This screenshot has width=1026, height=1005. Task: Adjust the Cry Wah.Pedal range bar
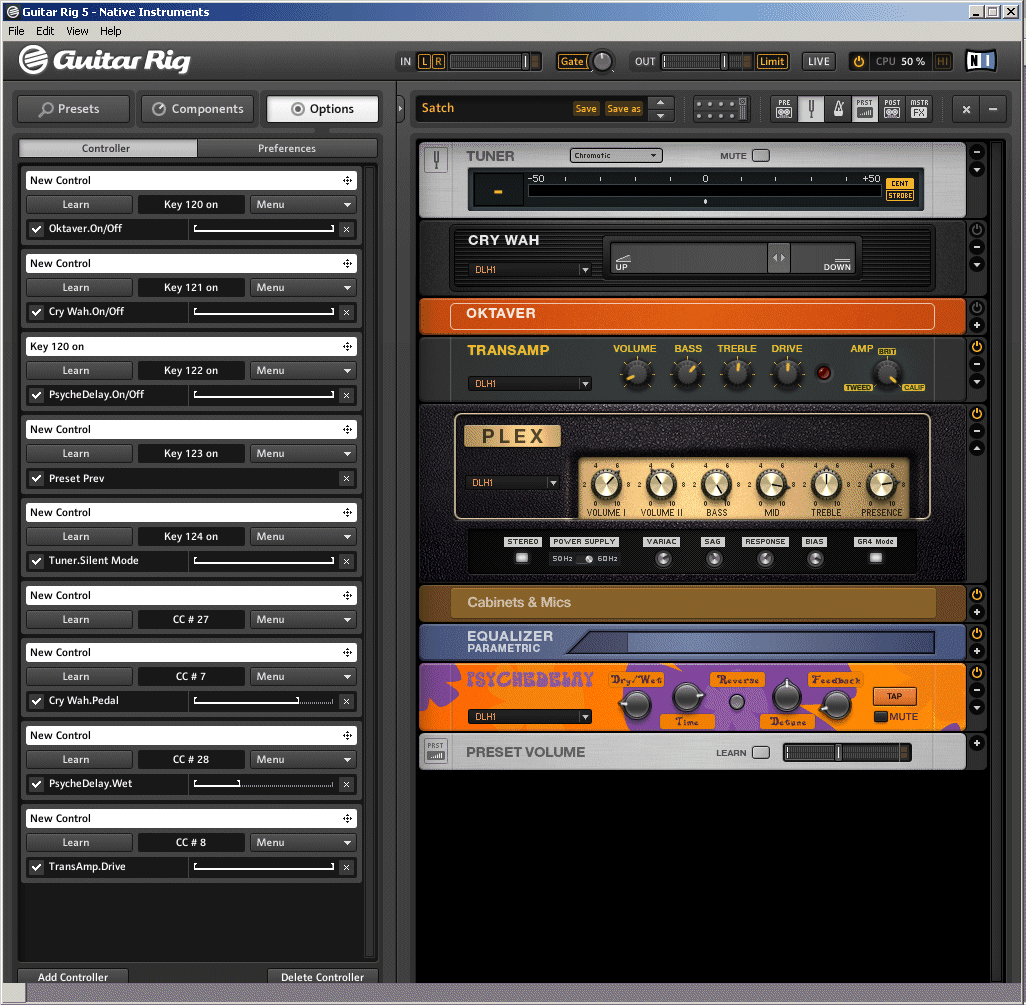[x=263, y=701]
